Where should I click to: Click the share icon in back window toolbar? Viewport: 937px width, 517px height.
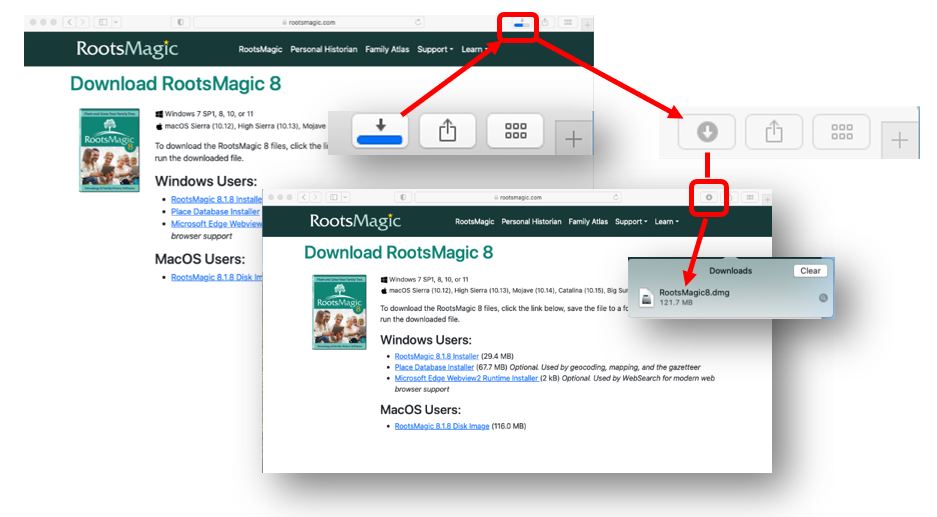point(545,23)
